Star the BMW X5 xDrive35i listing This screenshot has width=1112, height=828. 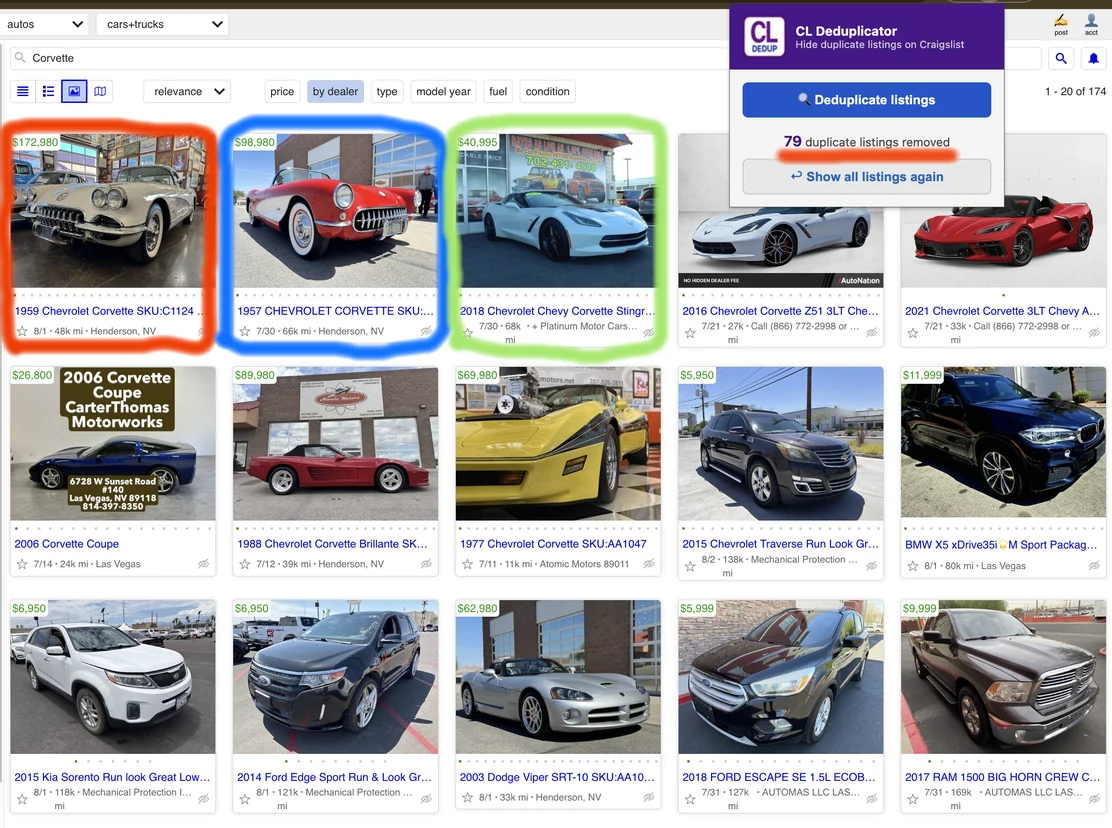pyautogui.click(x=913, y=566)
